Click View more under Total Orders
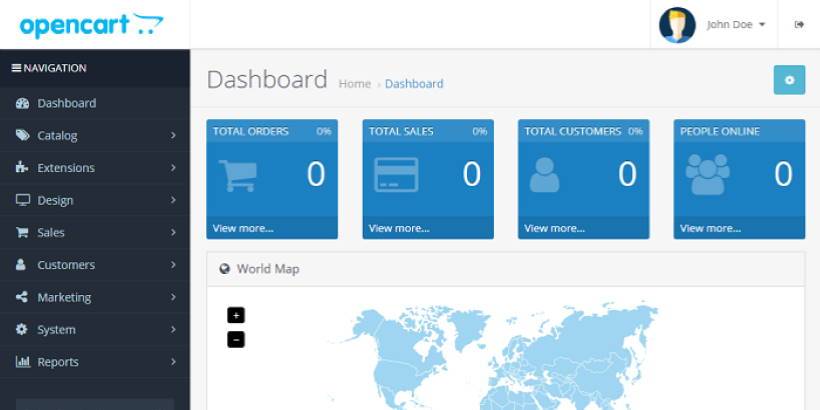 pos(243,228)
